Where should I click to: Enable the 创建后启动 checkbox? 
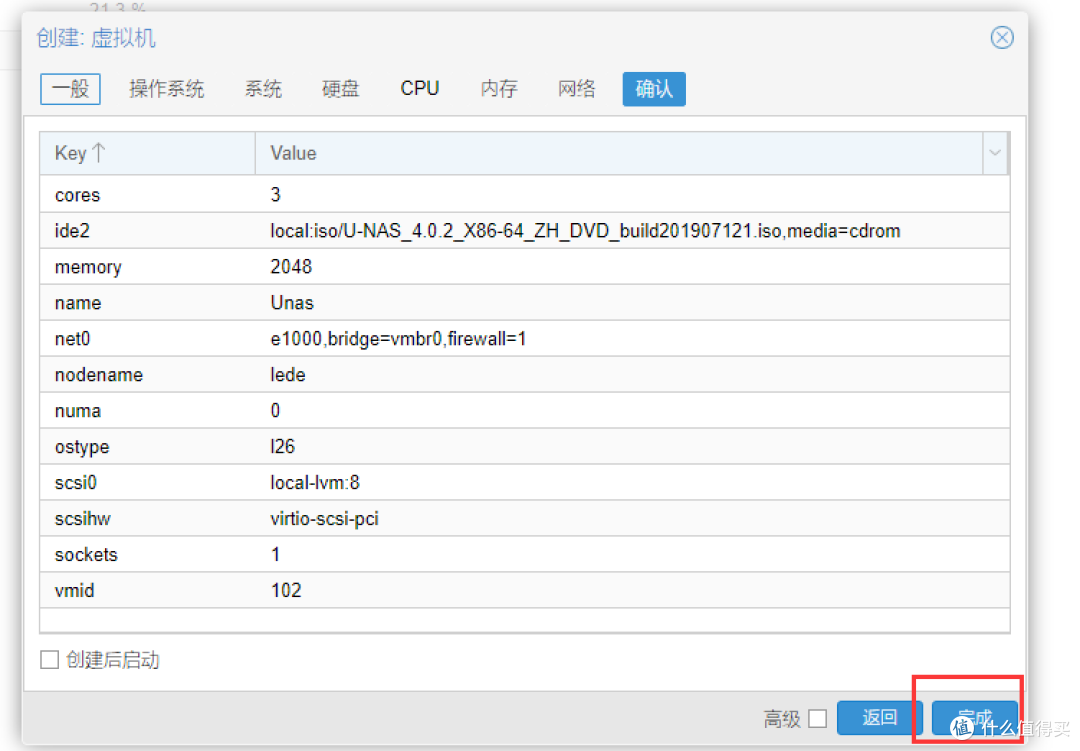coord(49,659)
